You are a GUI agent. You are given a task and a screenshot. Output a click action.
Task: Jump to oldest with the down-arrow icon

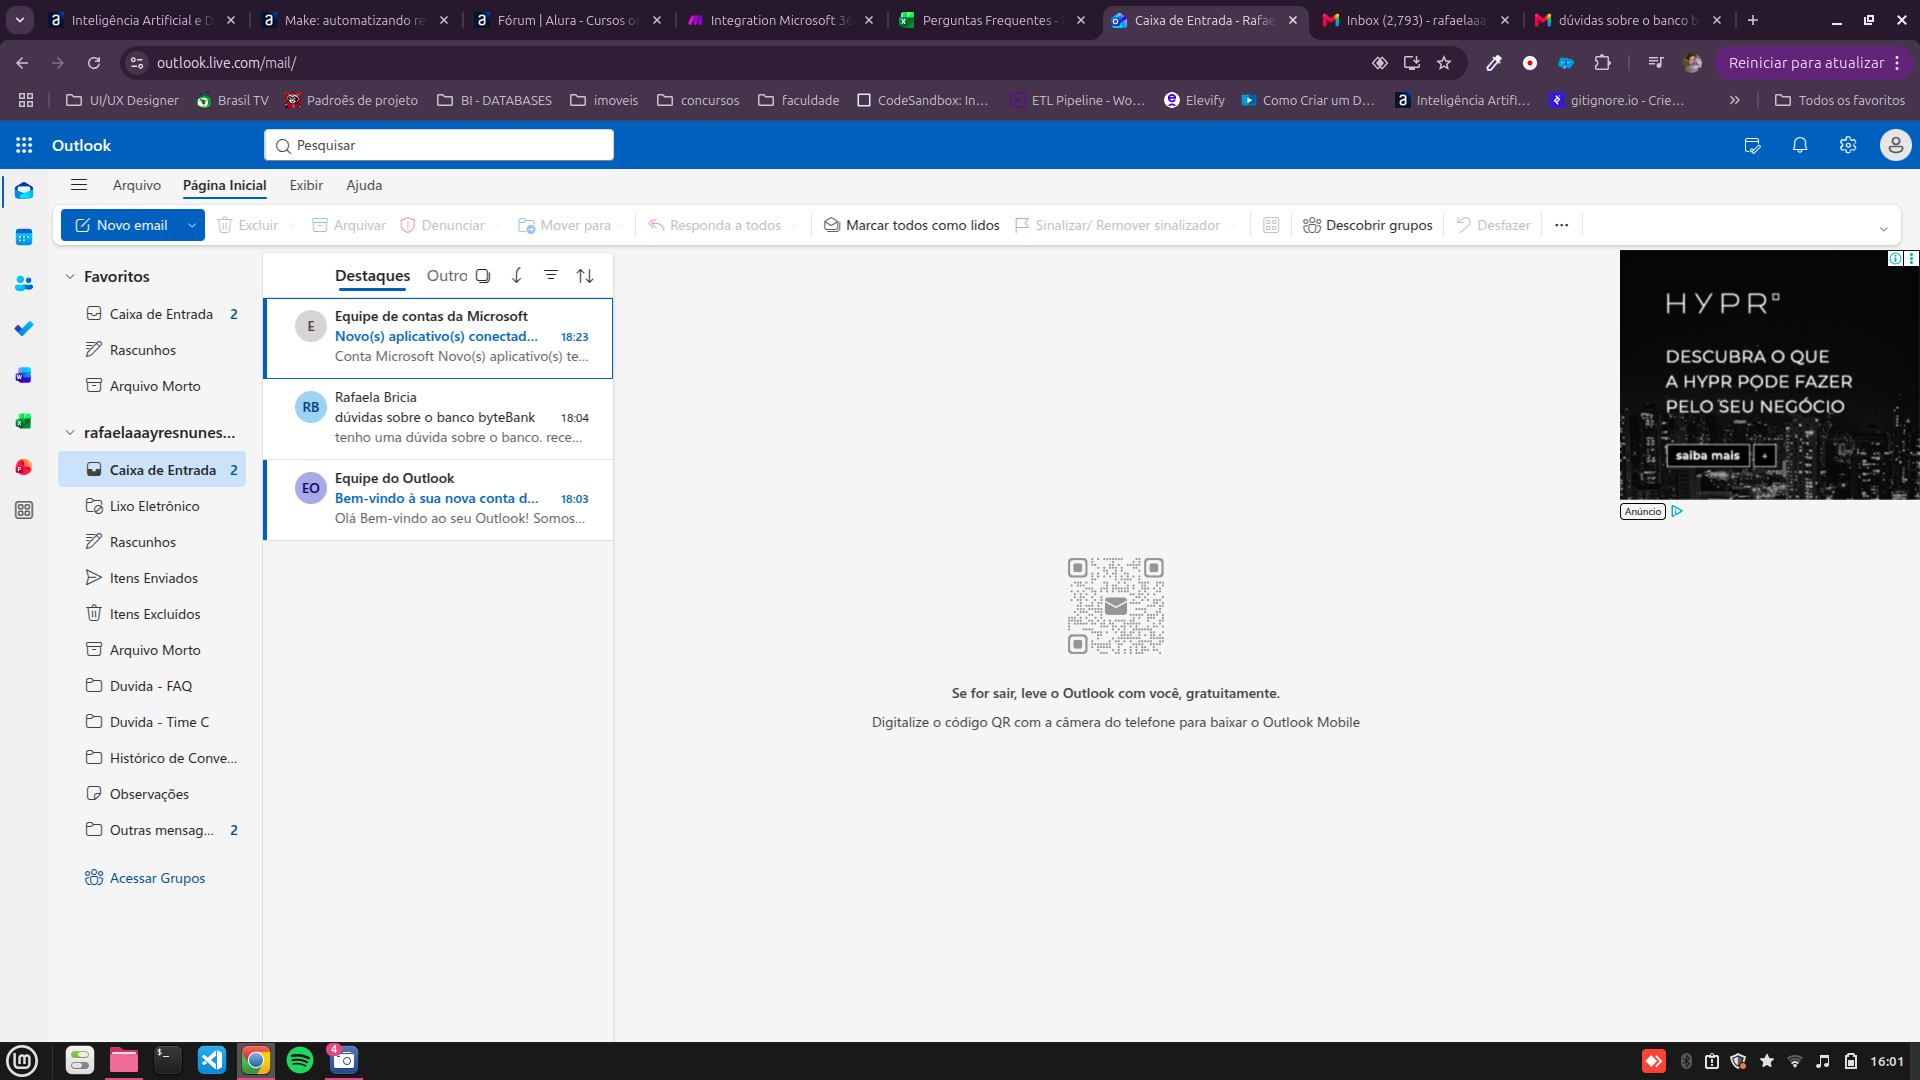pyautogui.click(x=517, y=276)
